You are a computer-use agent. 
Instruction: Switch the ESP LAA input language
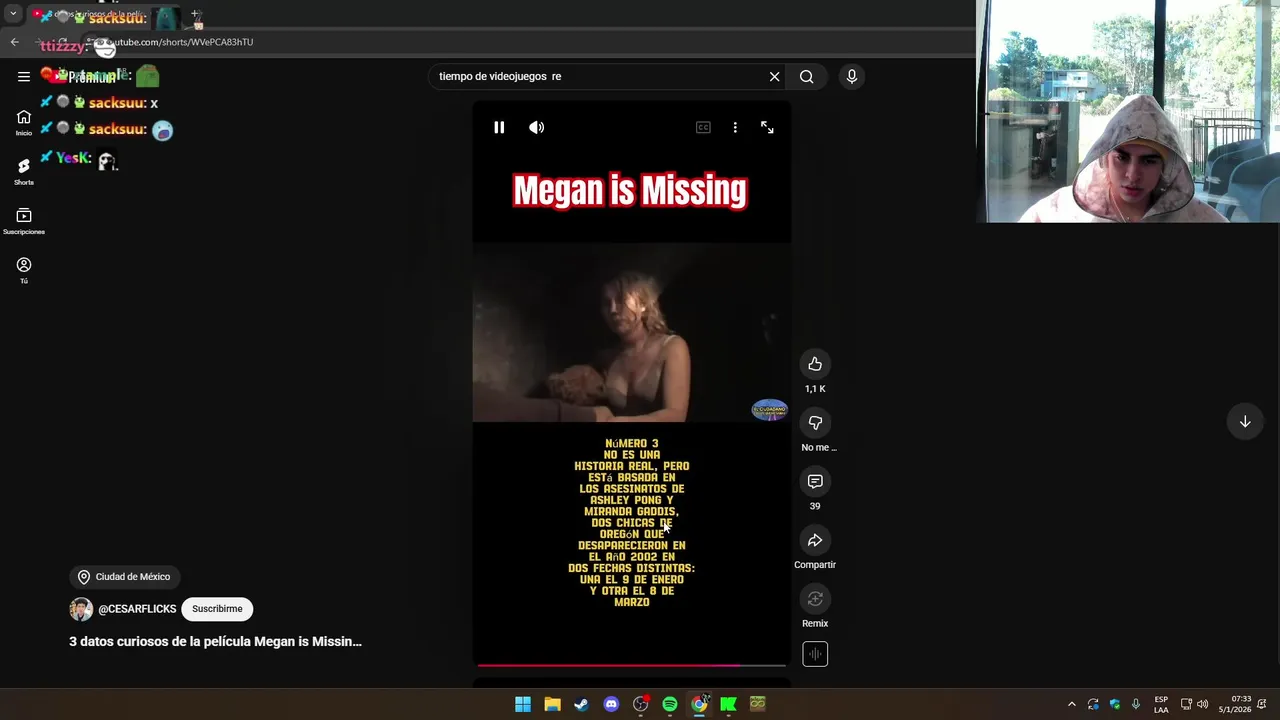(x=1161, y=704)
